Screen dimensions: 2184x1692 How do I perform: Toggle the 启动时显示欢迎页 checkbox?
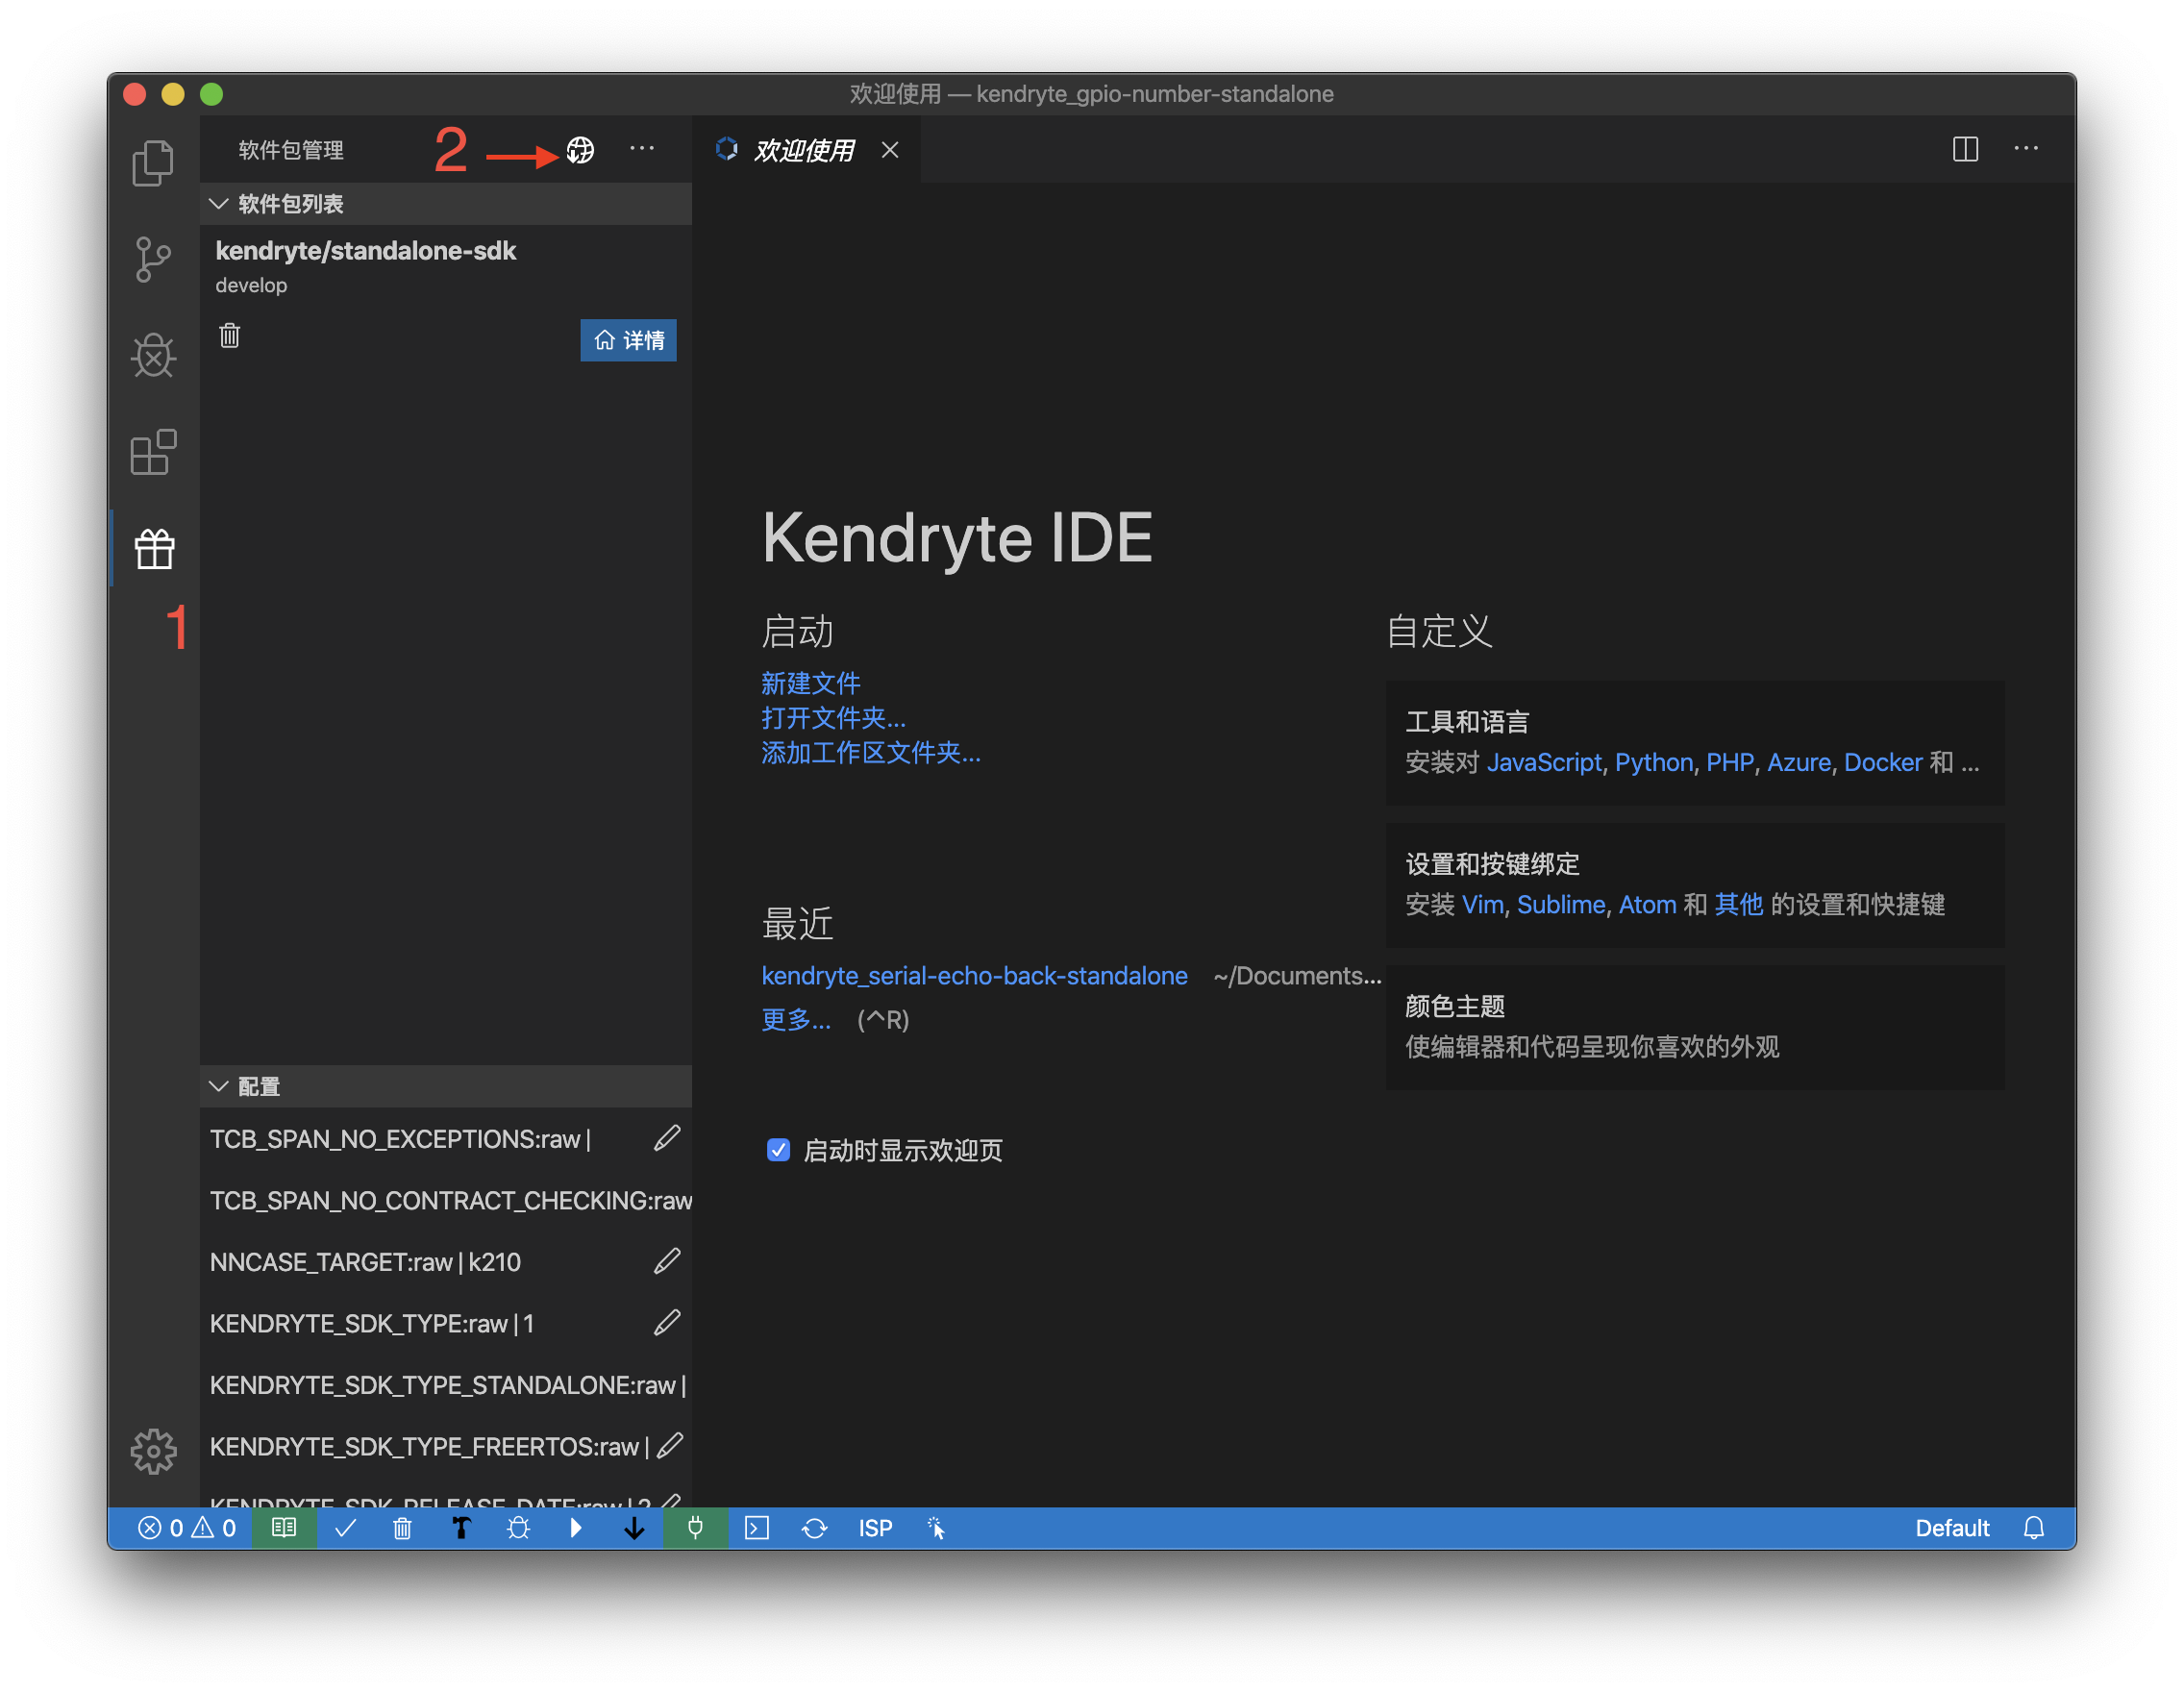pos(778,1150)
